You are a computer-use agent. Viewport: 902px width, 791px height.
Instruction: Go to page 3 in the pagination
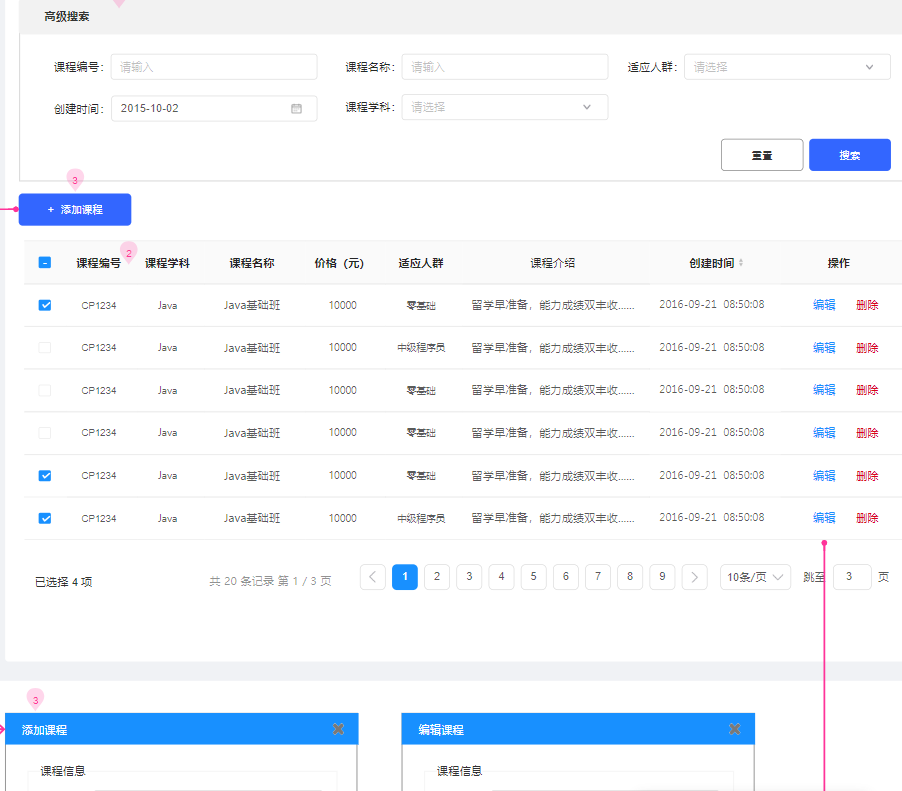(x=469, y=577)
